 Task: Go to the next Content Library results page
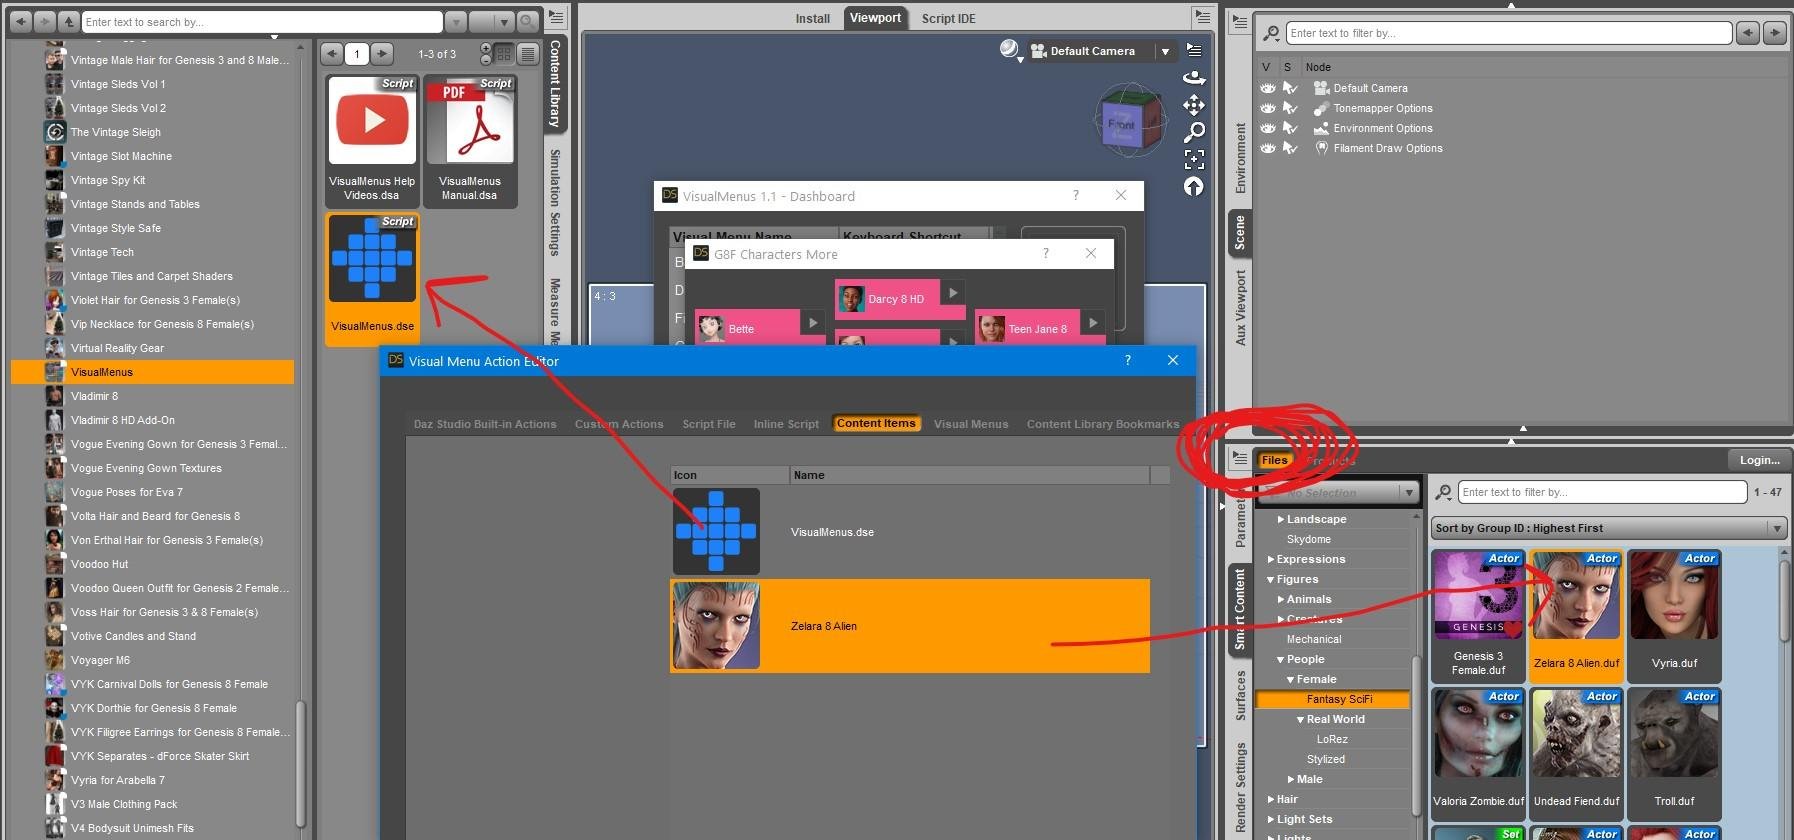tap(382, 54)
